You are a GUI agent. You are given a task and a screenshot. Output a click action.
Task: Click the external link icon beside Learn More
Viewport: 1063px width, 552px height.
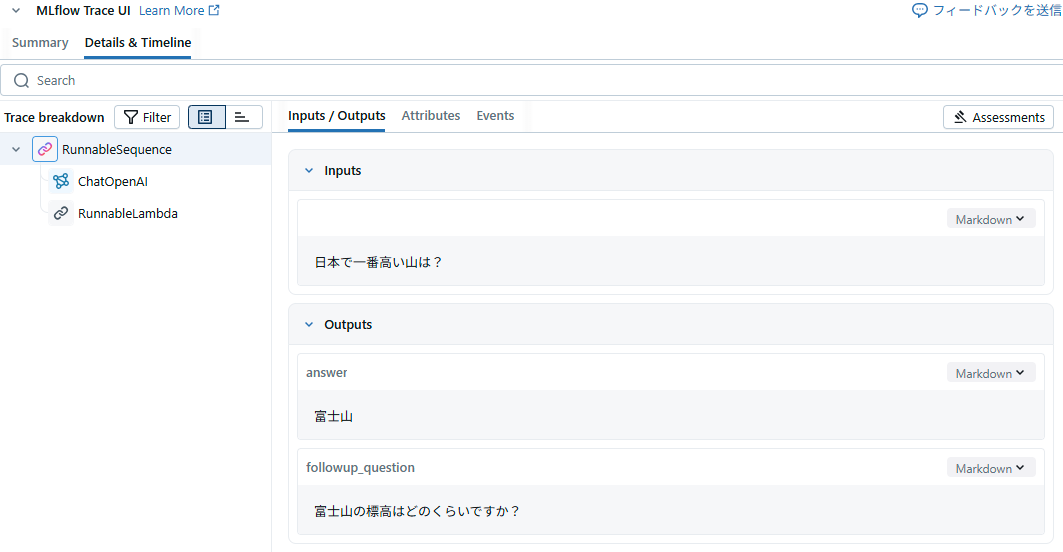pos(214,10)
